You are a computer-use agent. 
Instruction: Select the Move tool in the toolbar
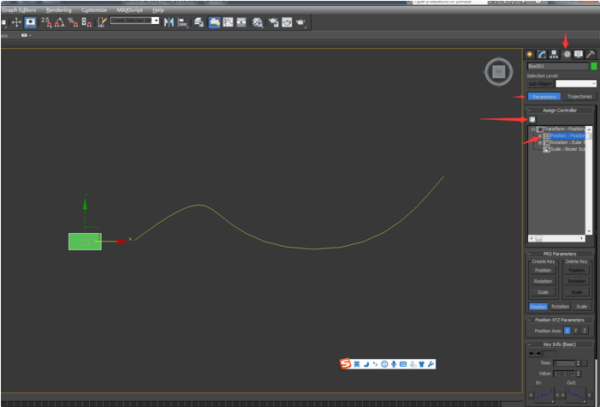(16, 23)
